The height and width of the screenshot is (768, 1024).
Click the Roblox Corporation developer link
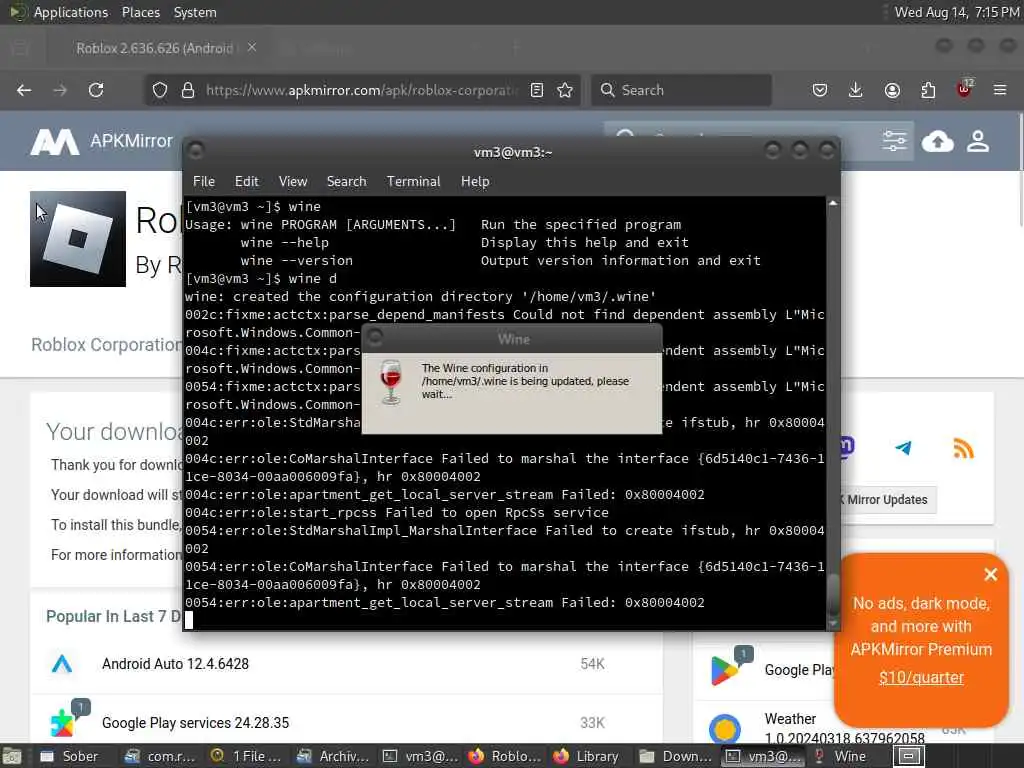pos(106,345)
